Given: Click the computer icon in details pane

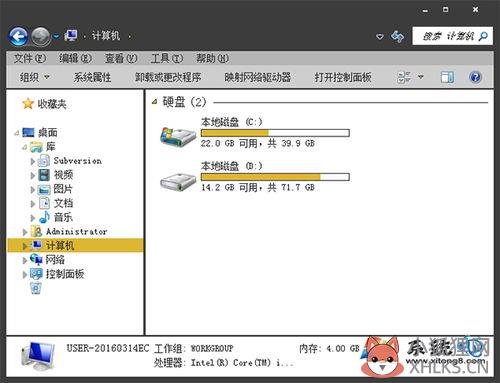Looking at the screenshot, I should [38, 356].
